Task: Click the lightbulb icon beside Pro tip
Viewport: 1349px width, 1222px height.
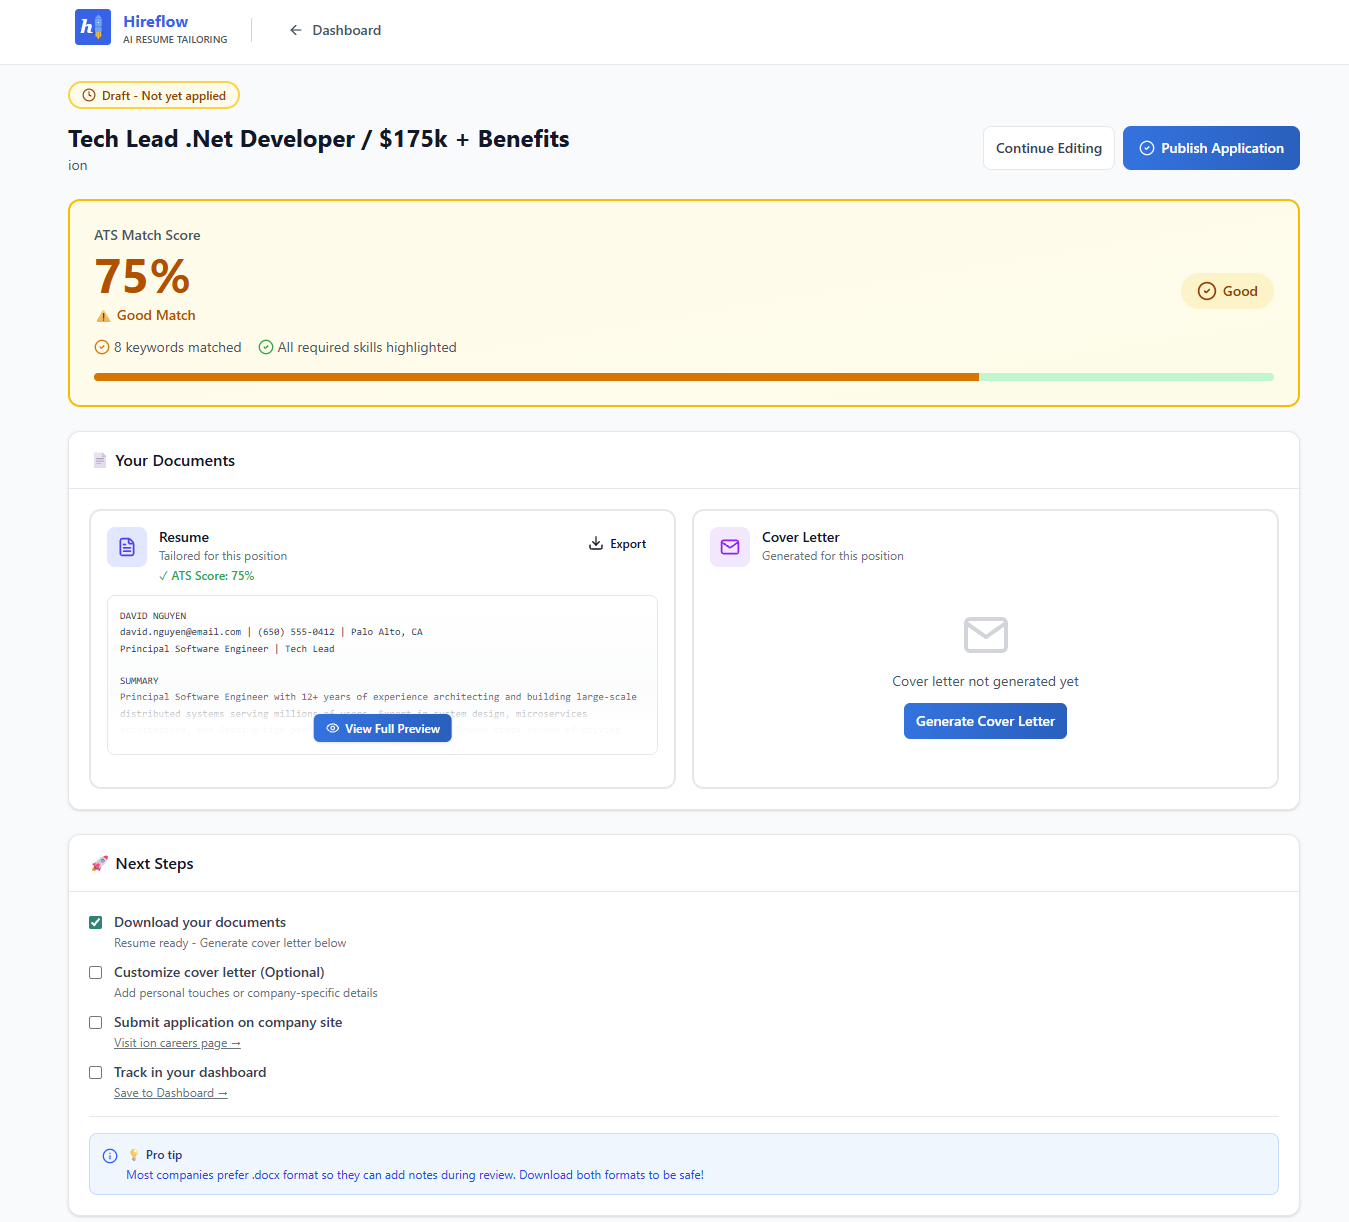Action: (134, 1155)
